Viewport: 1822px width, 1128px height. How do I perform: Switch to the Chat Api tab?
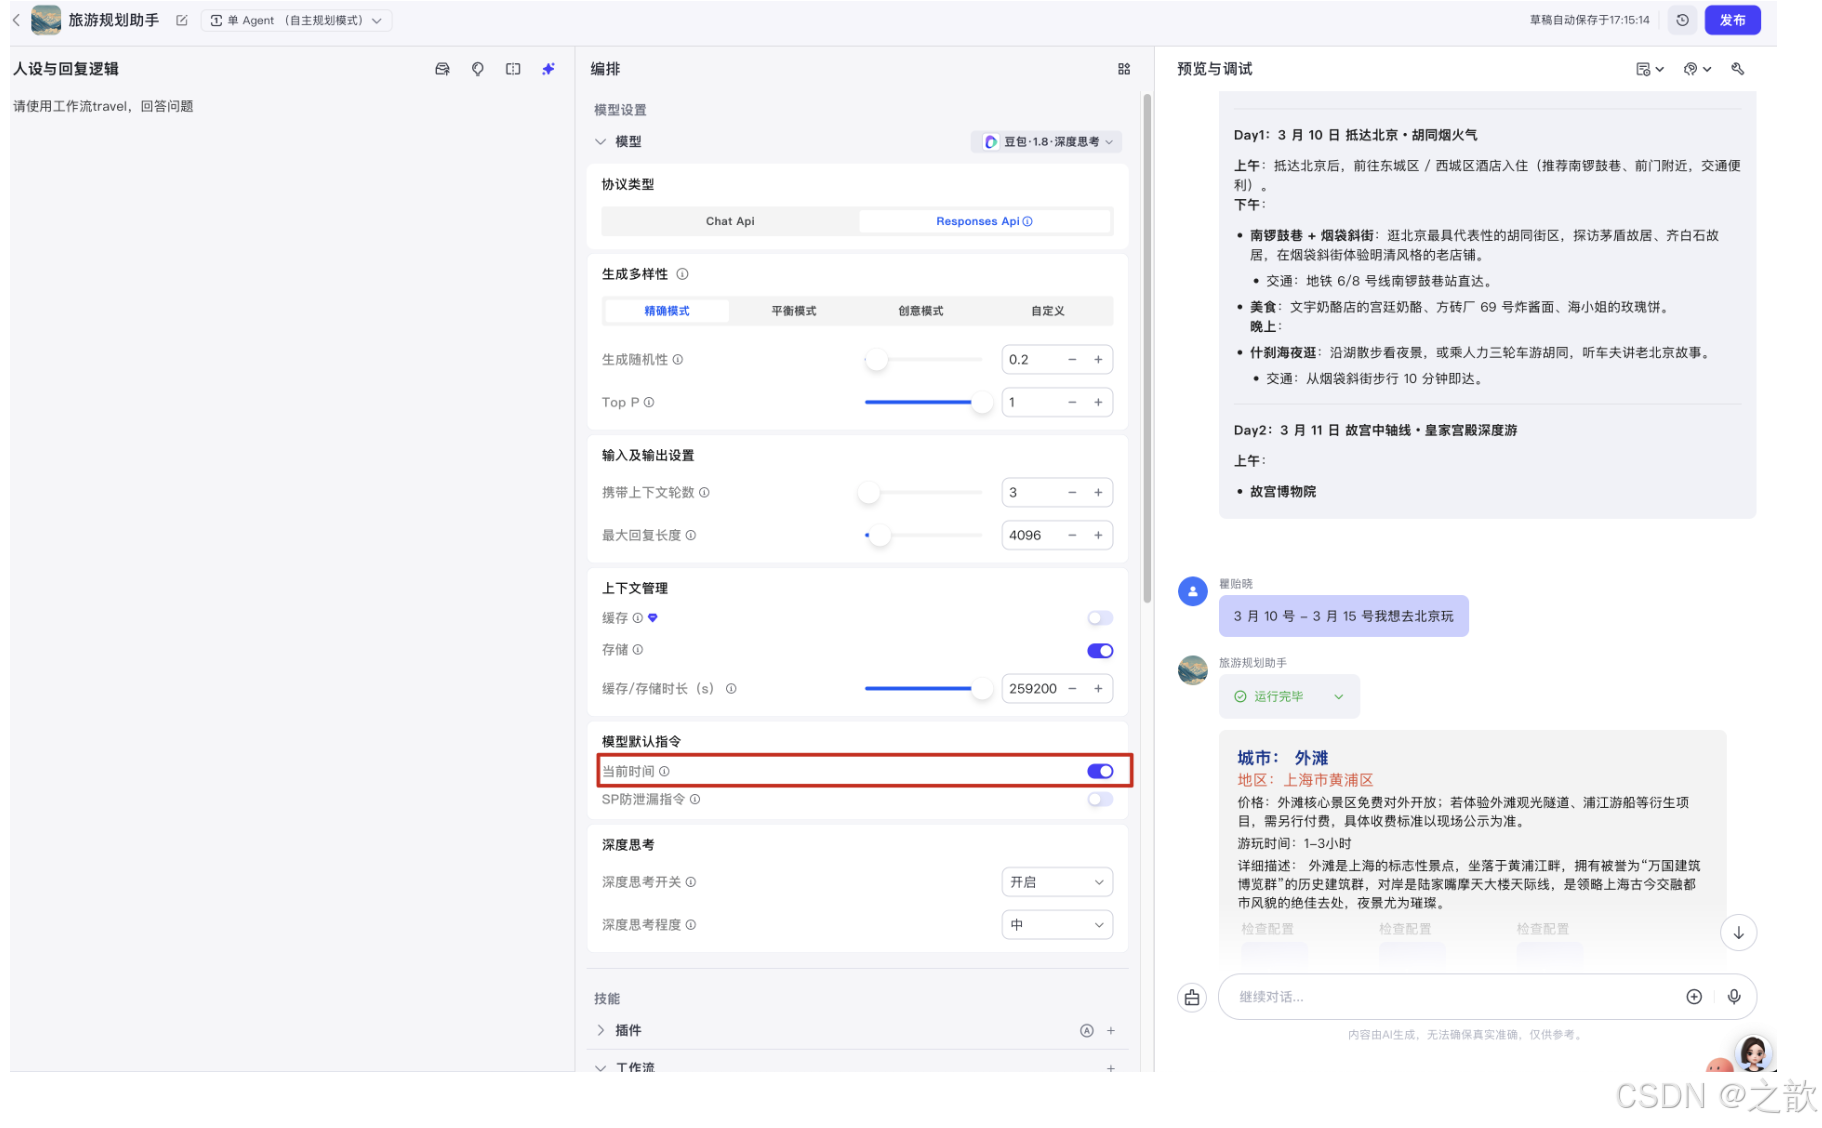pos(729,220)
